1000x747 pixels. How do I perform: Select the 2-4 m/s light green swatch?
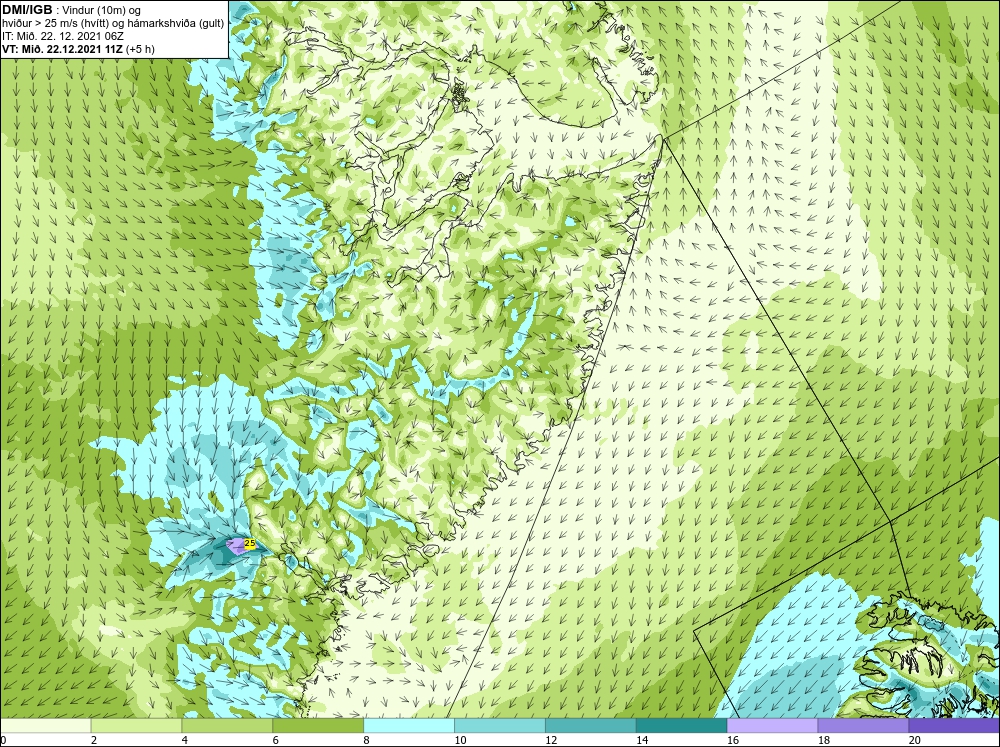(136, 726)
